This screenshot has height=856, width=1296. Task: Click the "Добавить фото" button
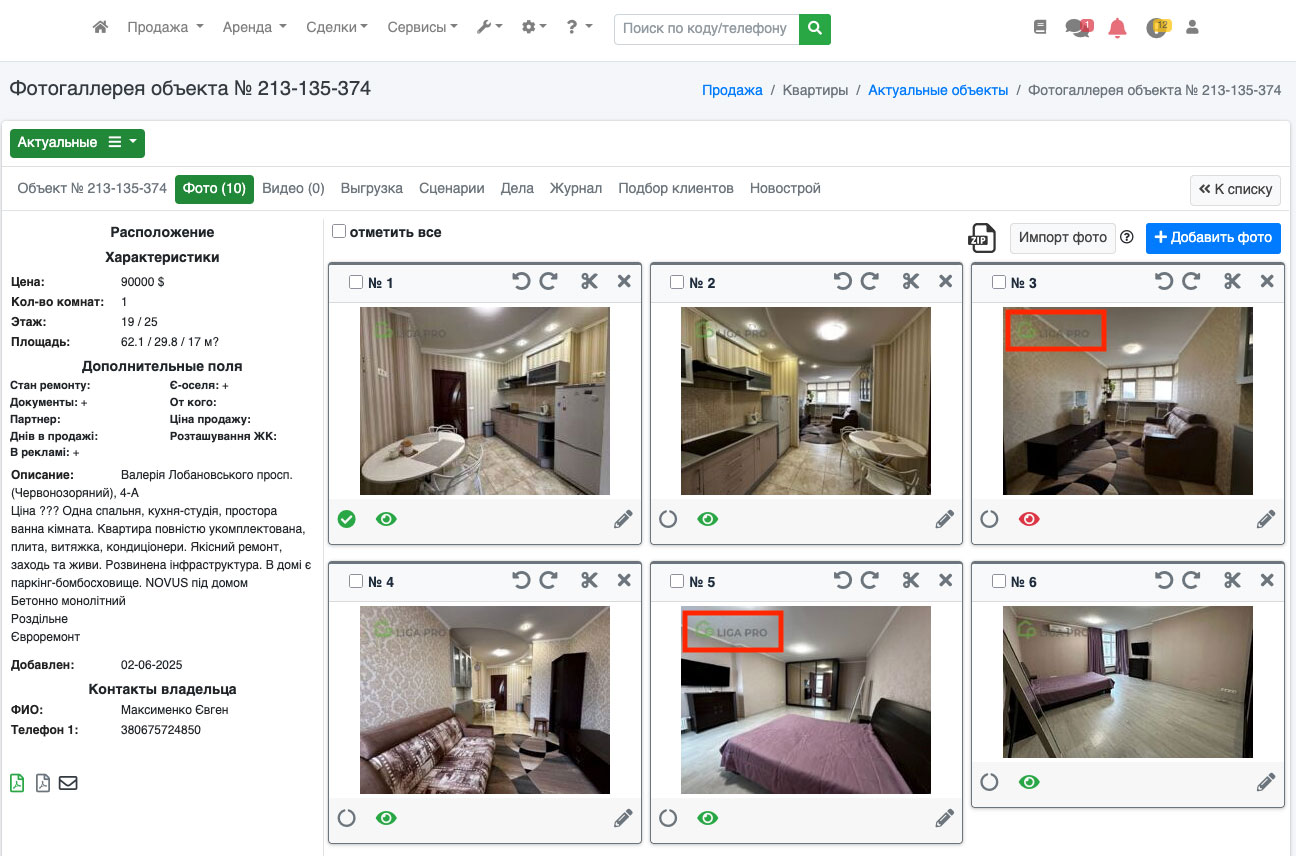(x=1212, y=238)
